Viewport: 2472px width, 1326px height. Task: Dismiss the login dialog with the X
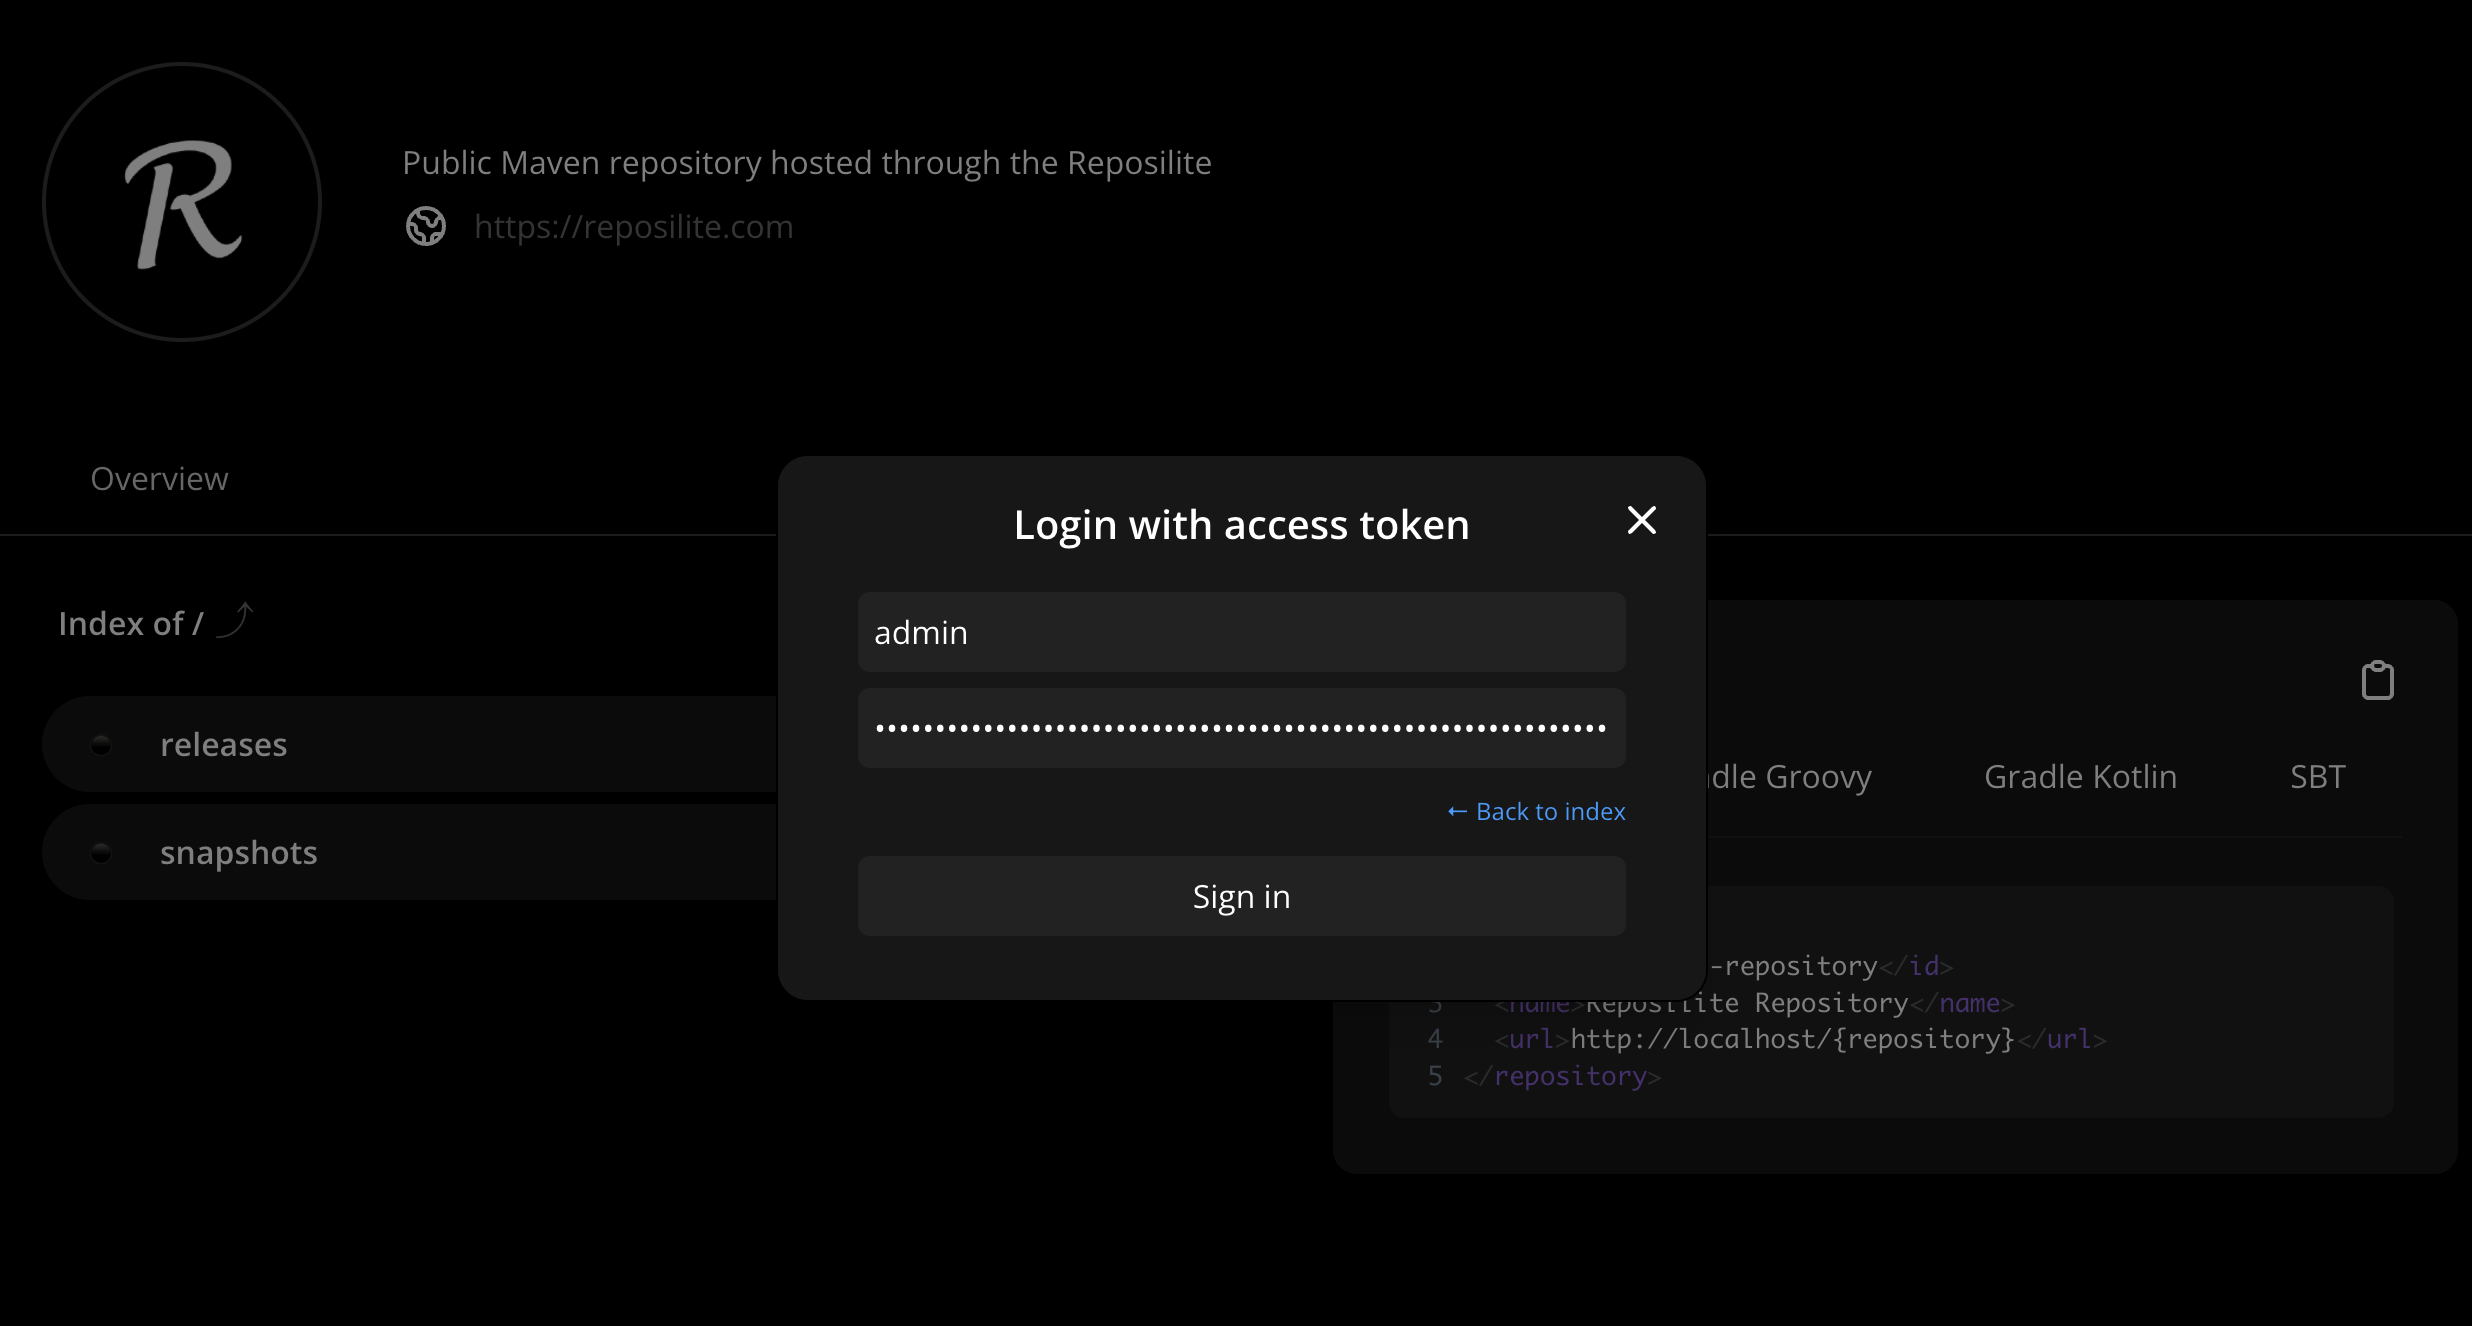1641,521
